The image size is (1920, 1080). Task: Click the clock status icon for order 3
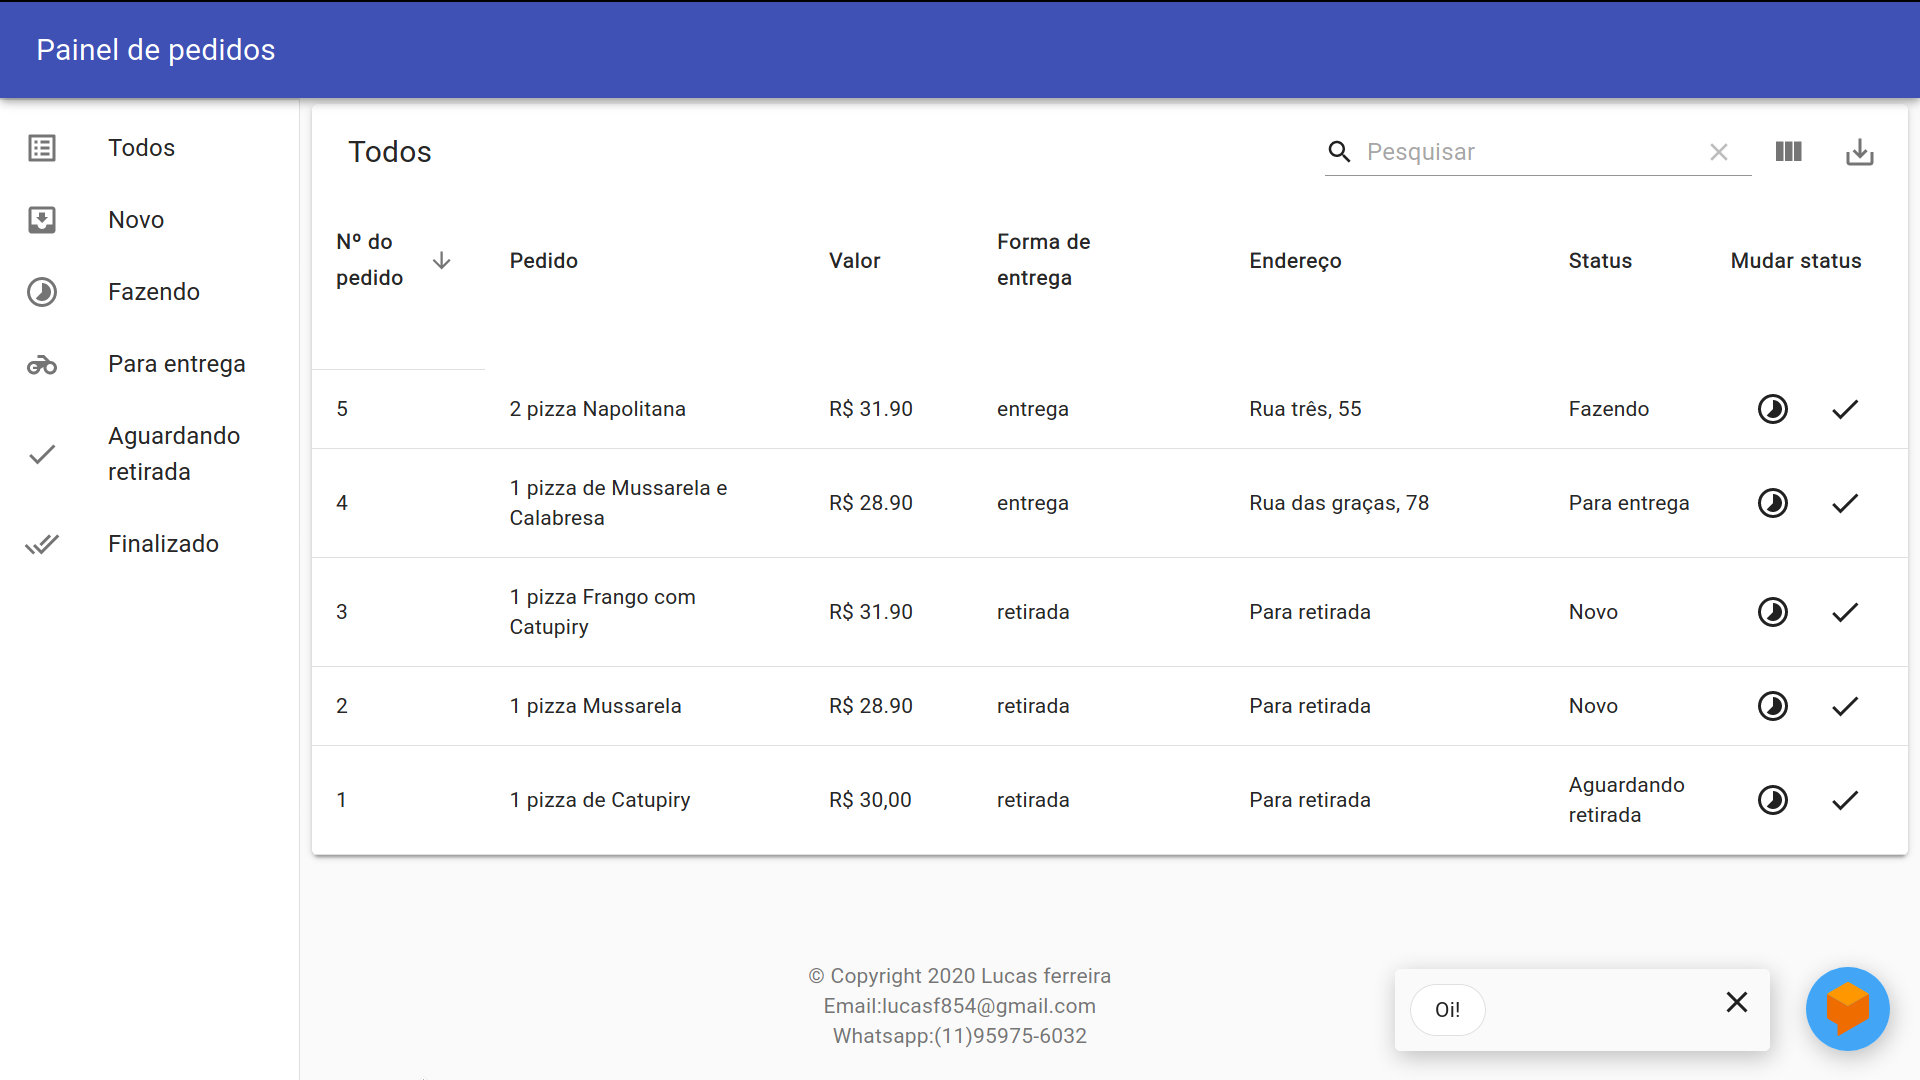pos(1772,612)
